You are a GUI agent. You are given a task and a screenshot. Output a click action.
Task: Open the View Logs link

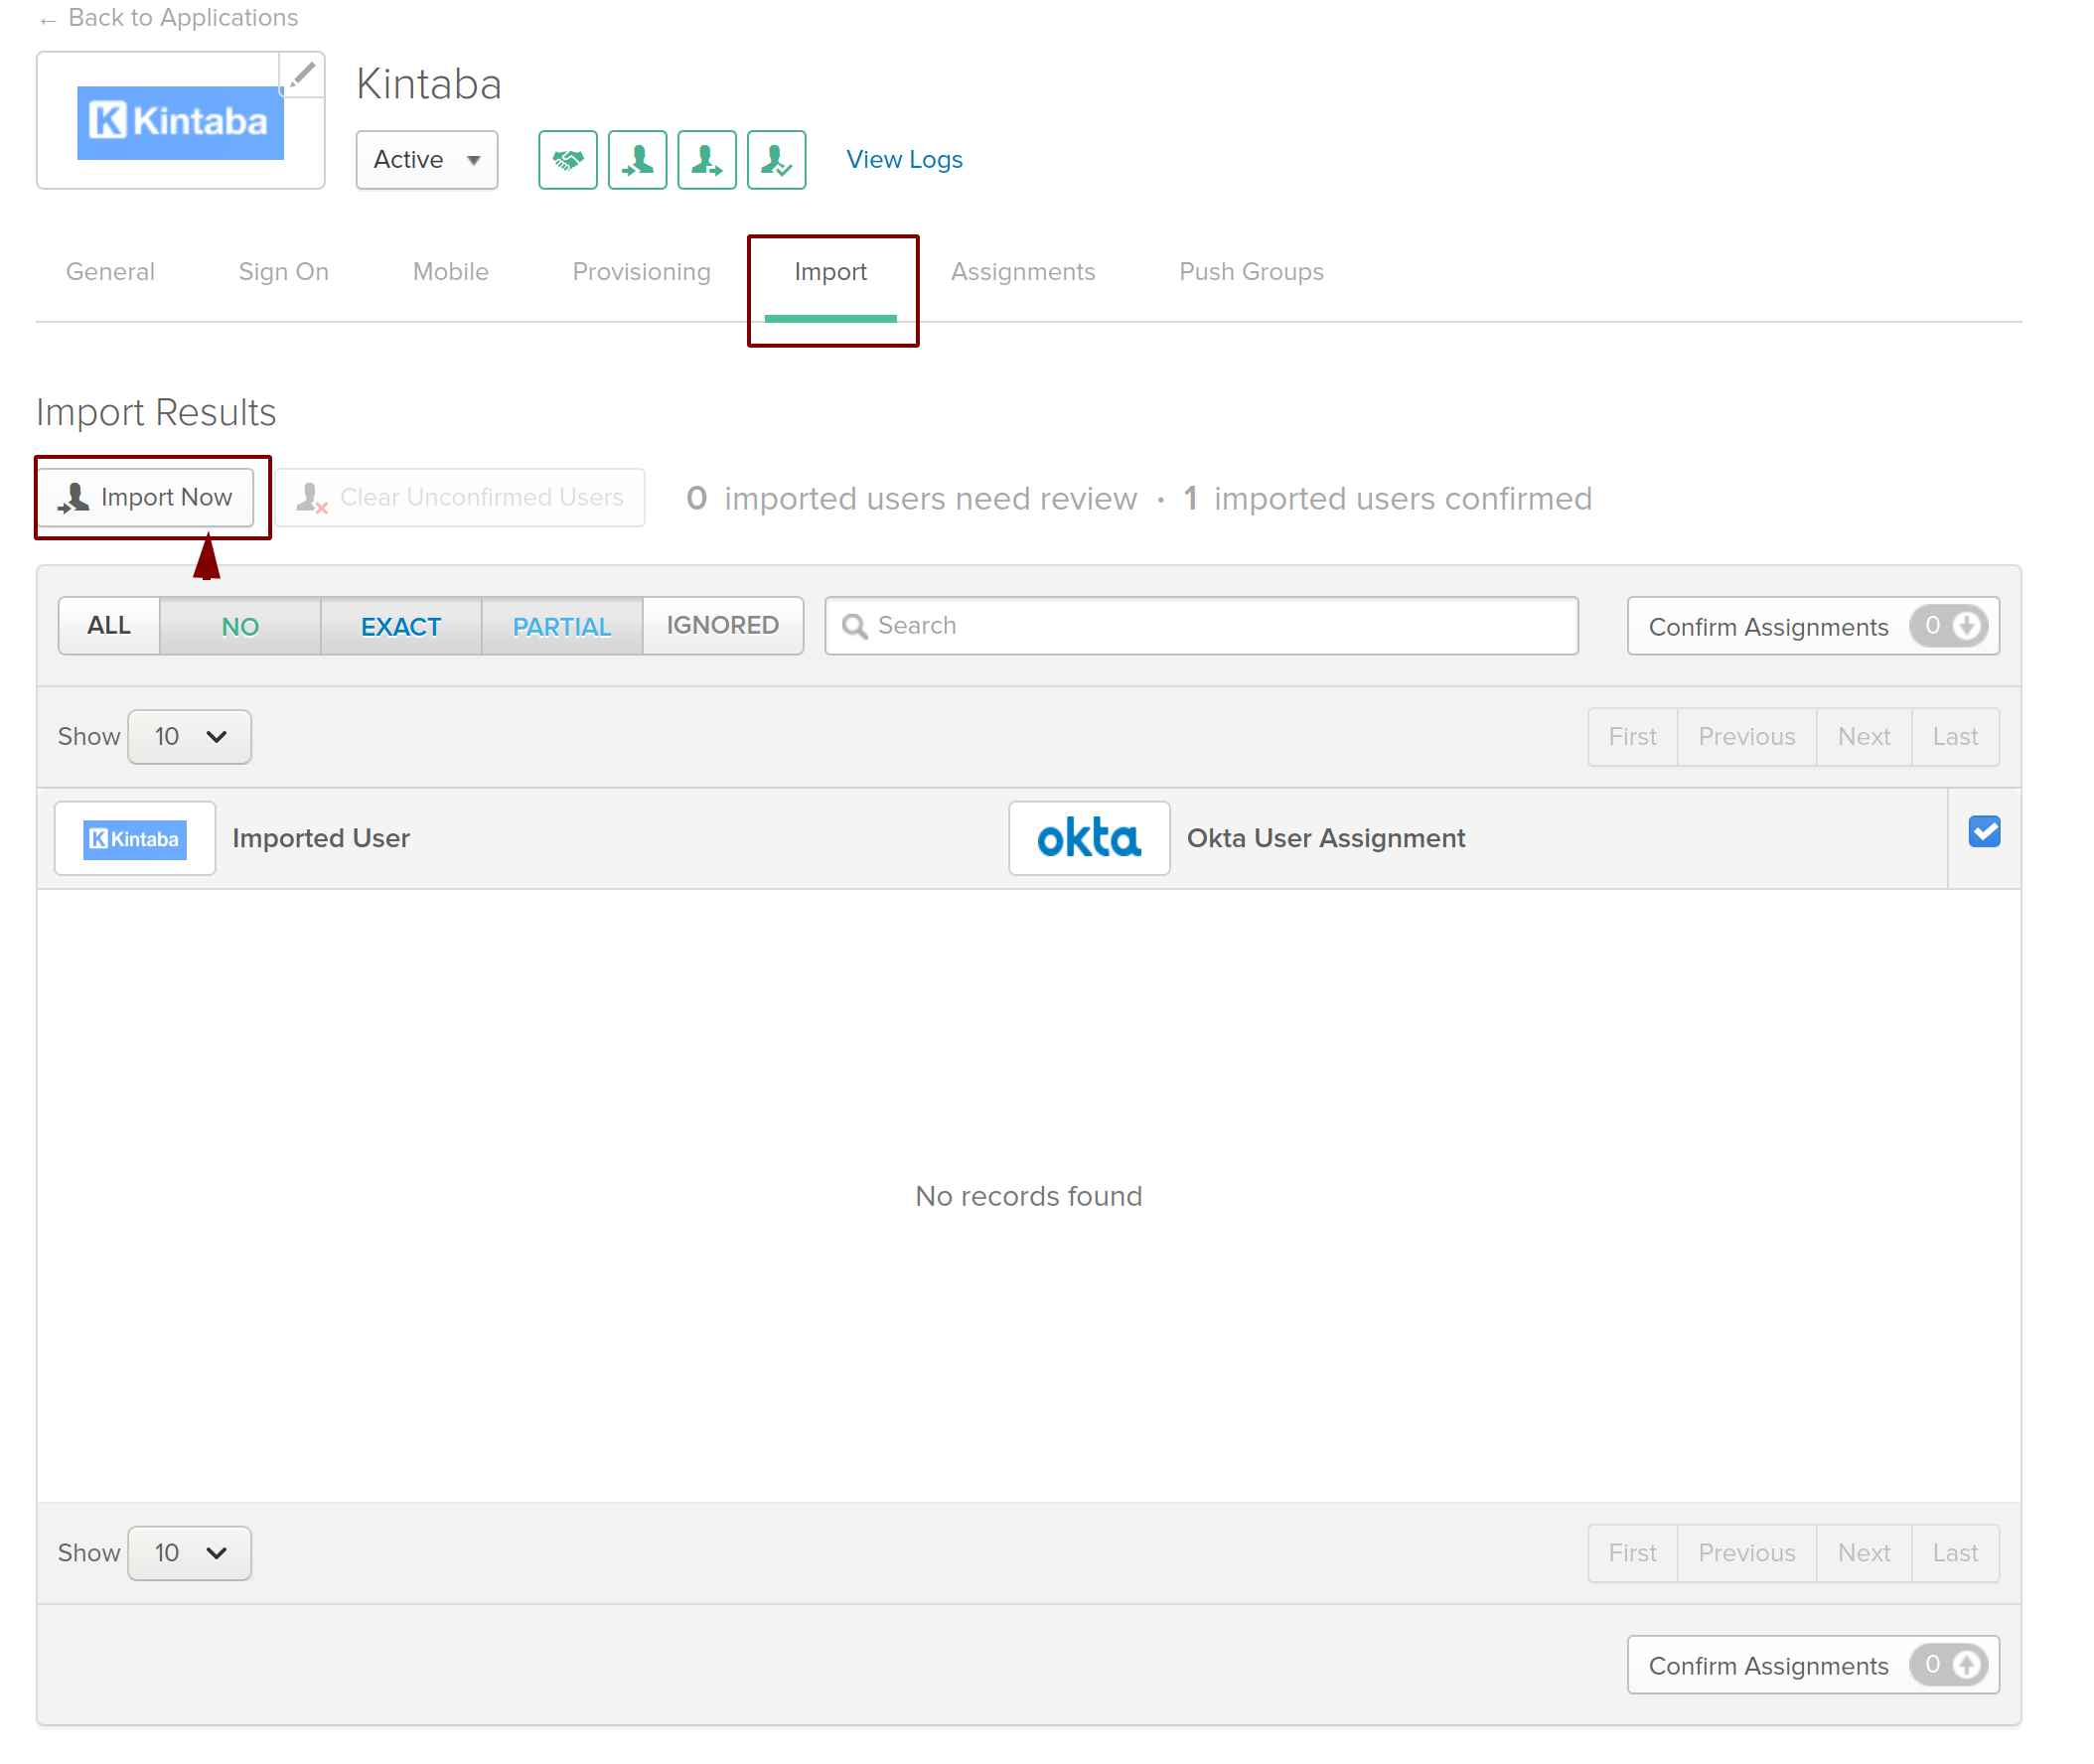click(x=904, y=159)
